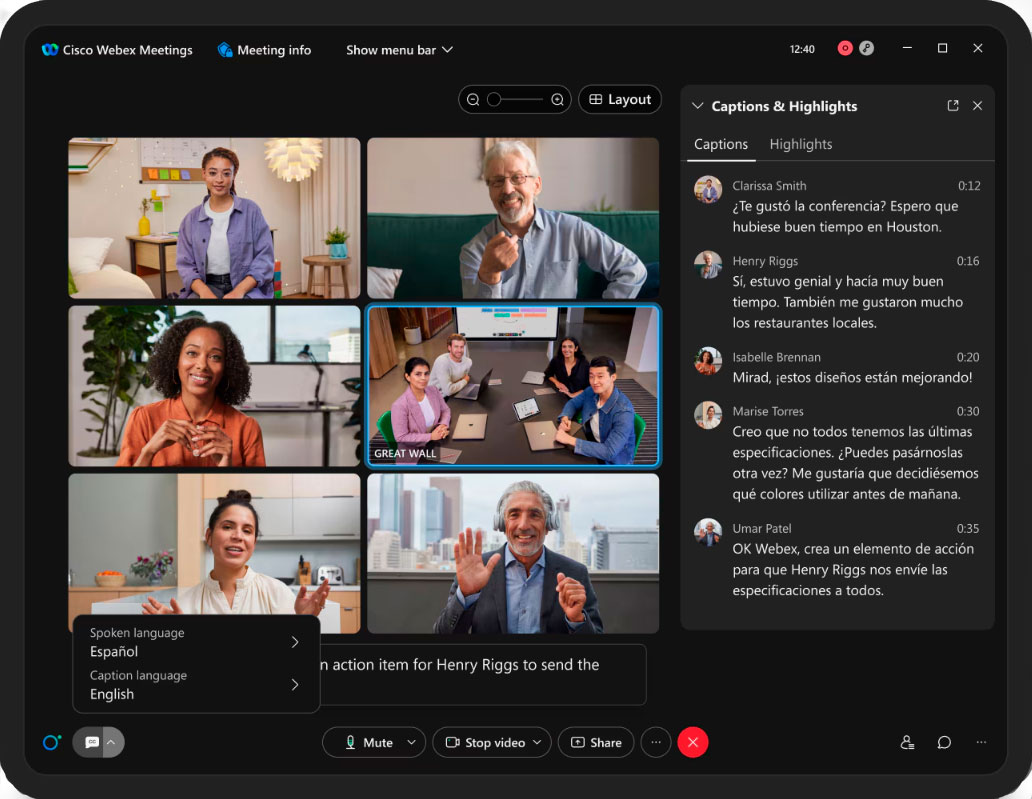Click the red recording indicator icon
This screenshot has width=1032, height=799.
[x=845, y=48]
